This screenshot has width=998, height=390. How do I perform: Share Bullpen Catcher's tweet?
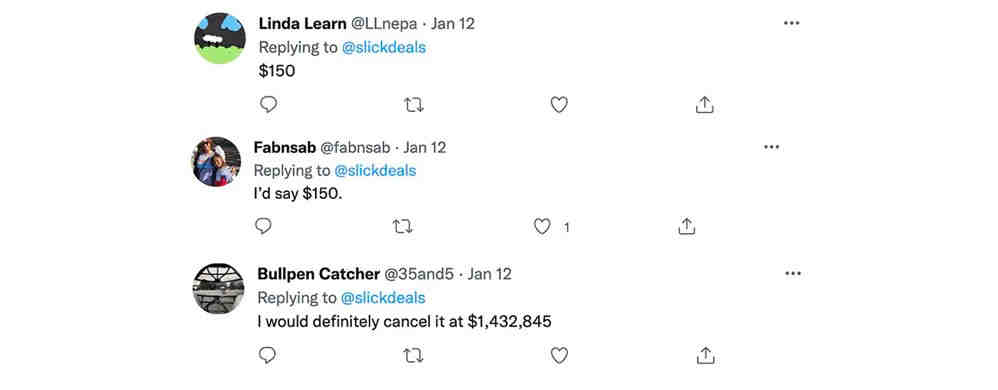(x=704, y=356)
